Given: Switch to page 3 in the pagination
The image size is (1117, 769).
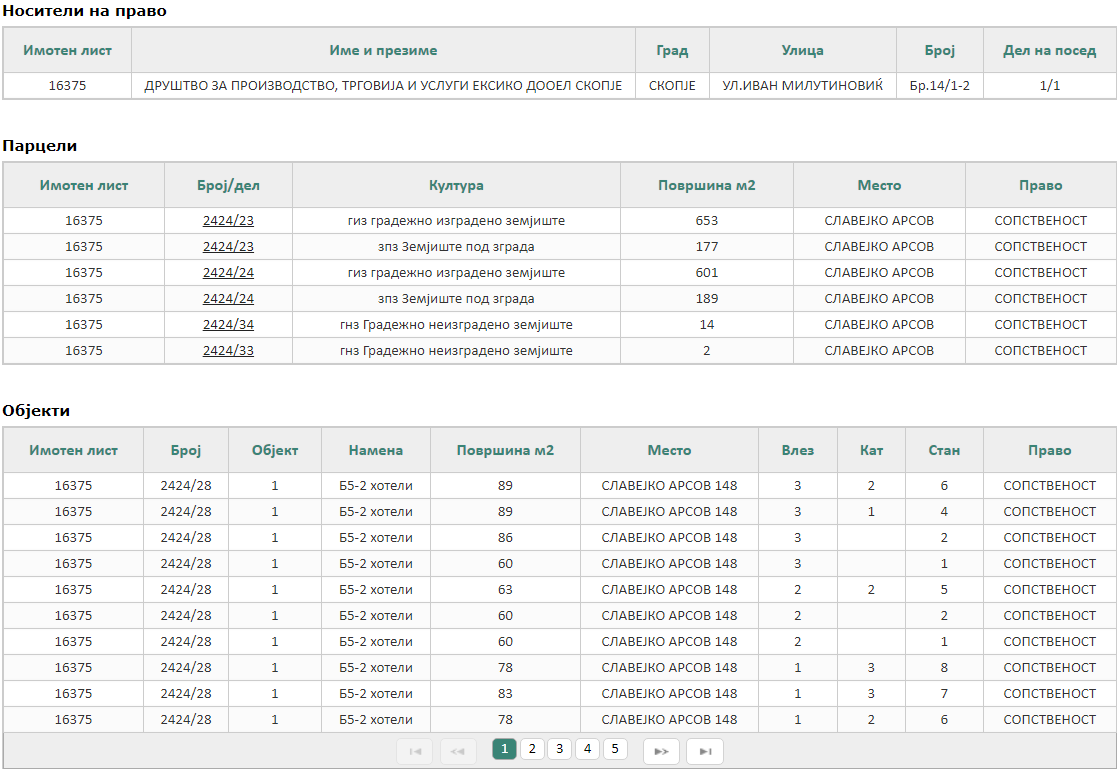Looking at the screenshot, I should point(559,749).
